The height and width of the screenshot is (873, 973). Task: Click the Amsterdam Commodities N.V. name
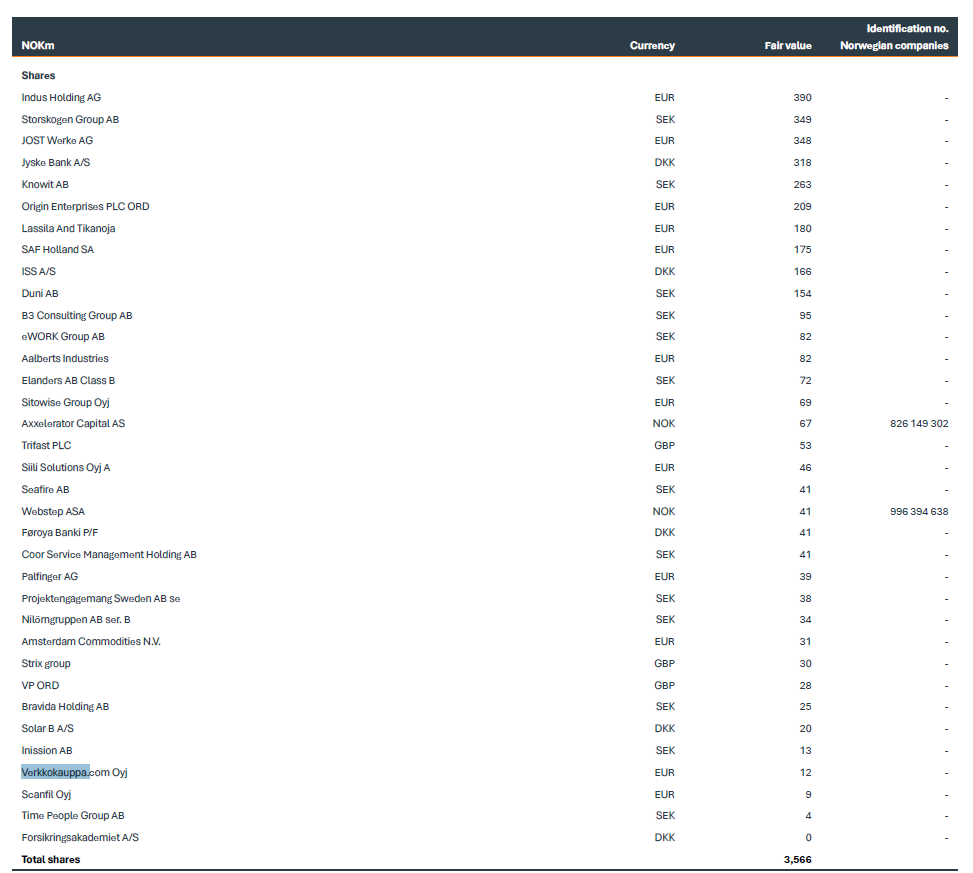pos(91,642)
